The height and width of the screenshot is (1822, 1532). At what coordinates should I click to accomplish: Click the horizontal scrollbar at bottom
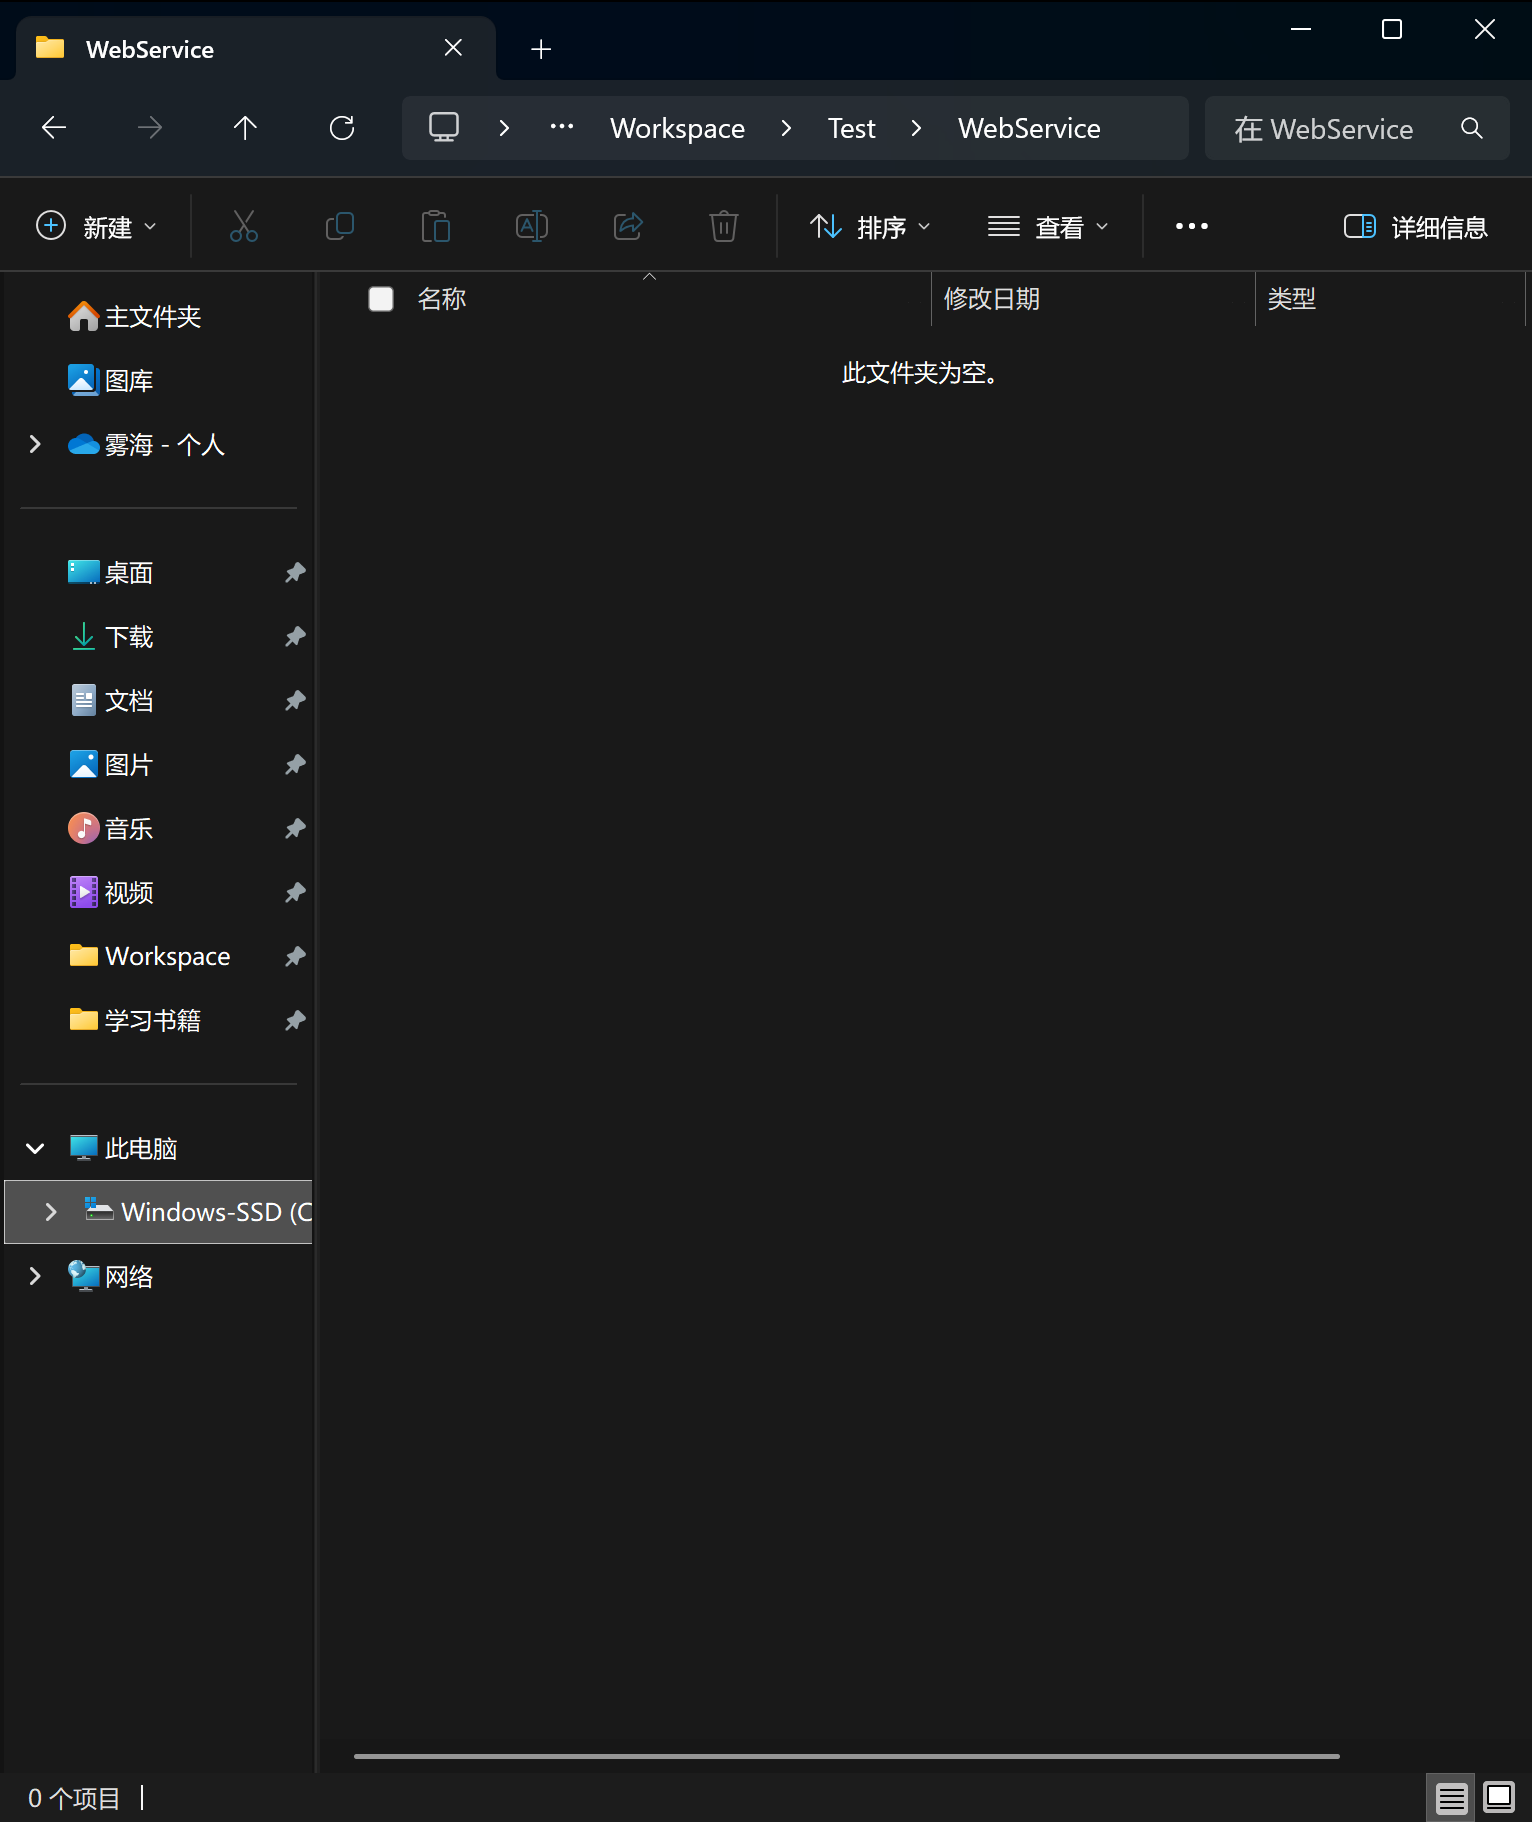point(846,1756)
